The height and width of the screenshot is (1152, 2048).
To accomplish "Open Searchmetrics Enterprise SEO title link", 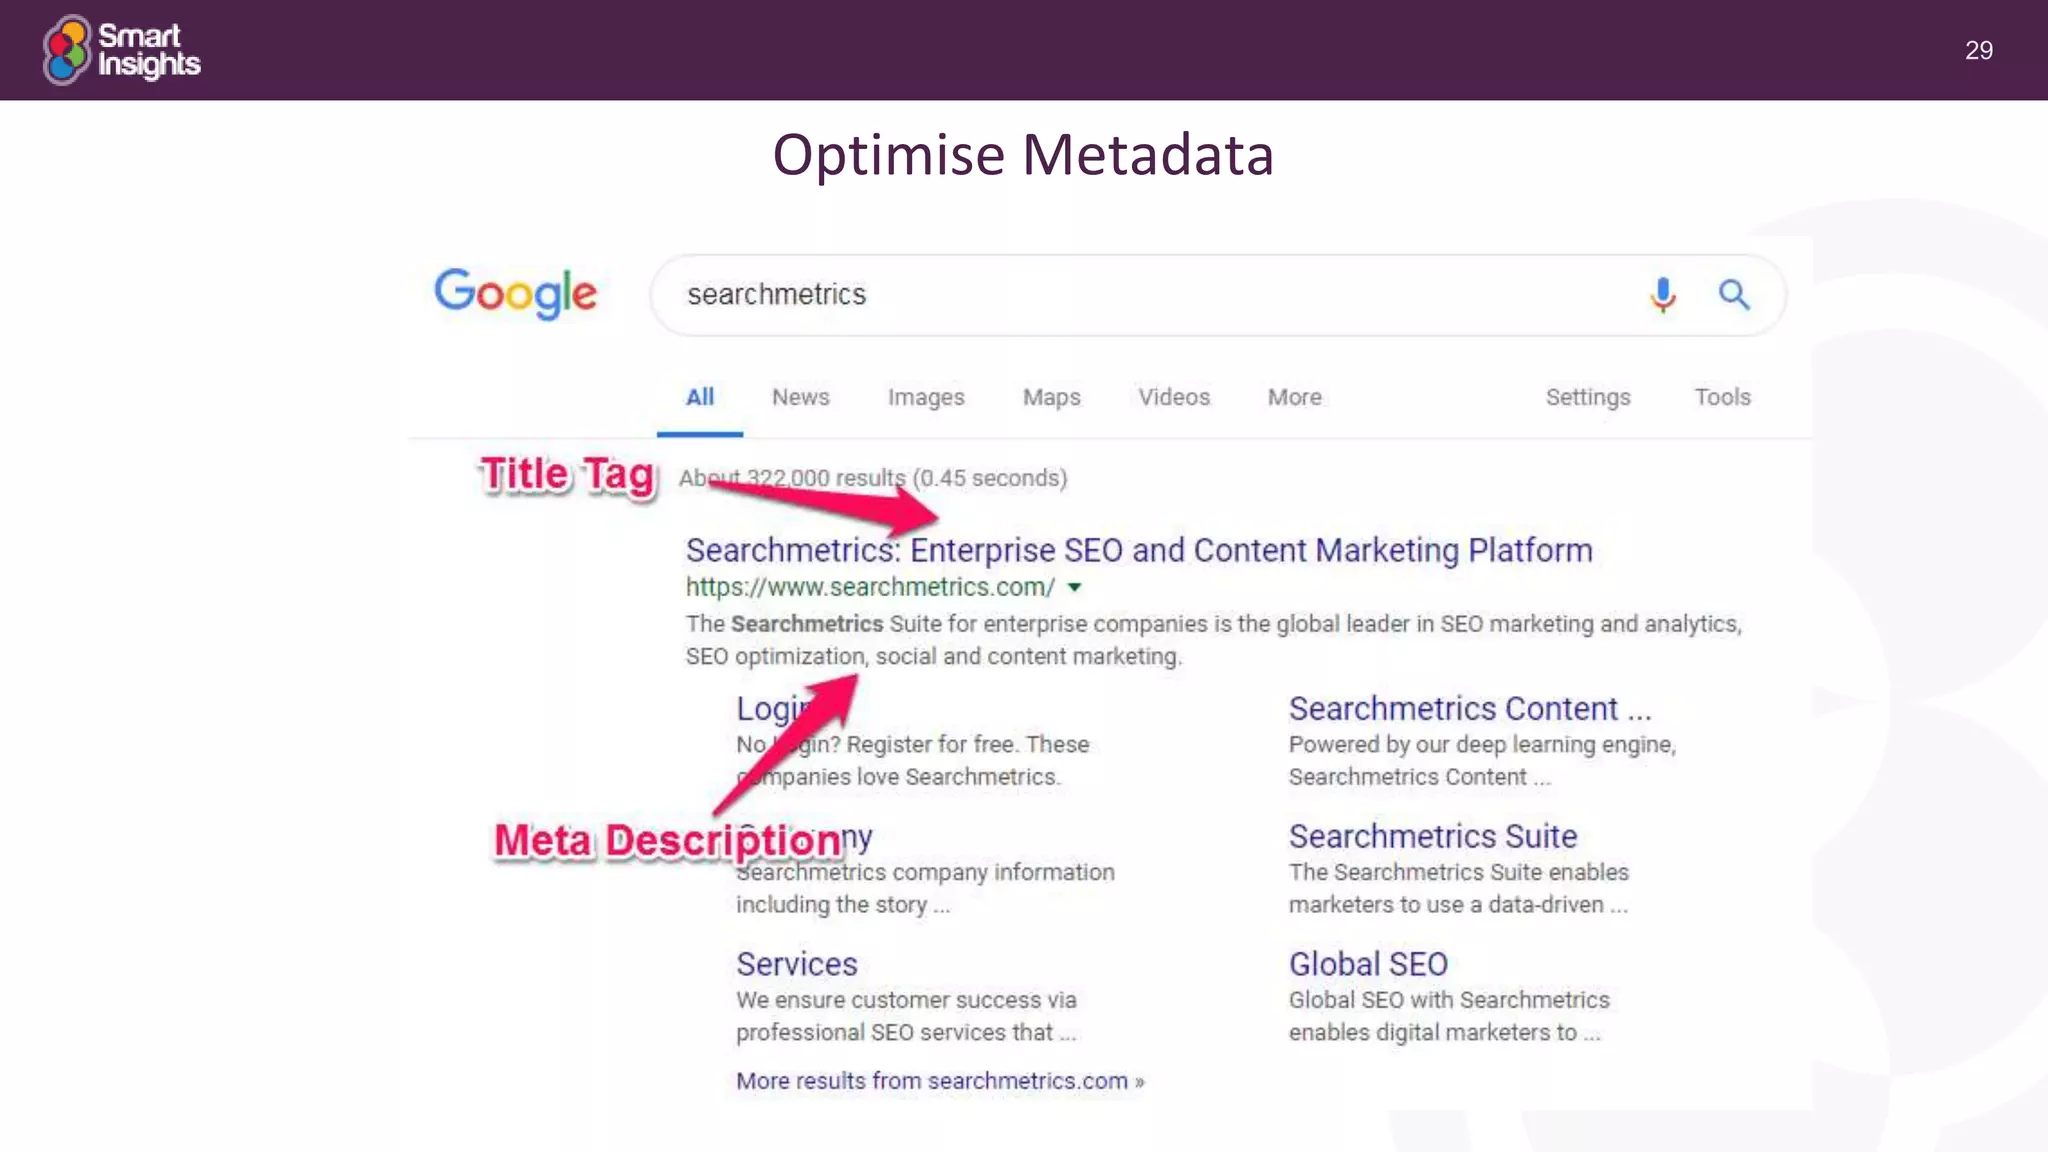I will (x=1139, y=550).
